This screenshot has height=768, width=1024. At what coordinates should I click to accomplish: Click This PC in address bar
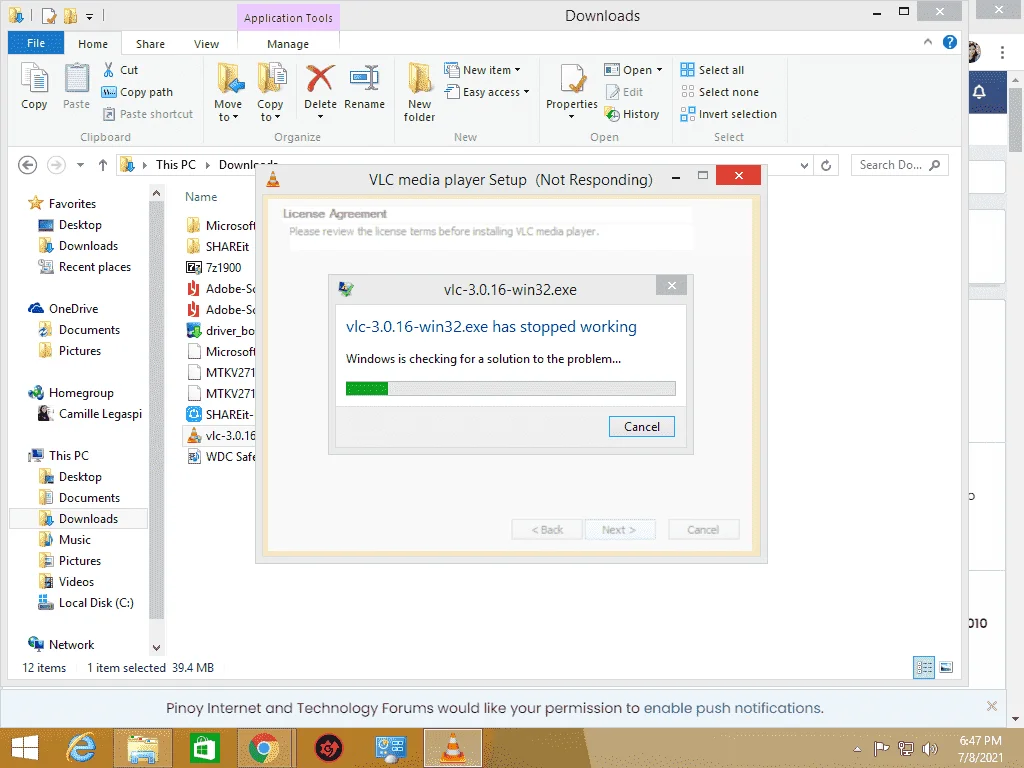(x=176, y=165)
